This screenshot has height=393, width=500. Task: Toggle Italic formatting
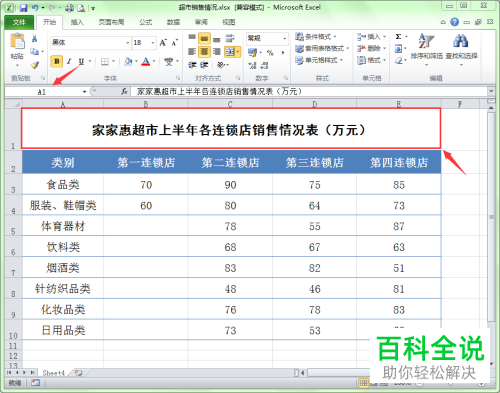point(69,61)
